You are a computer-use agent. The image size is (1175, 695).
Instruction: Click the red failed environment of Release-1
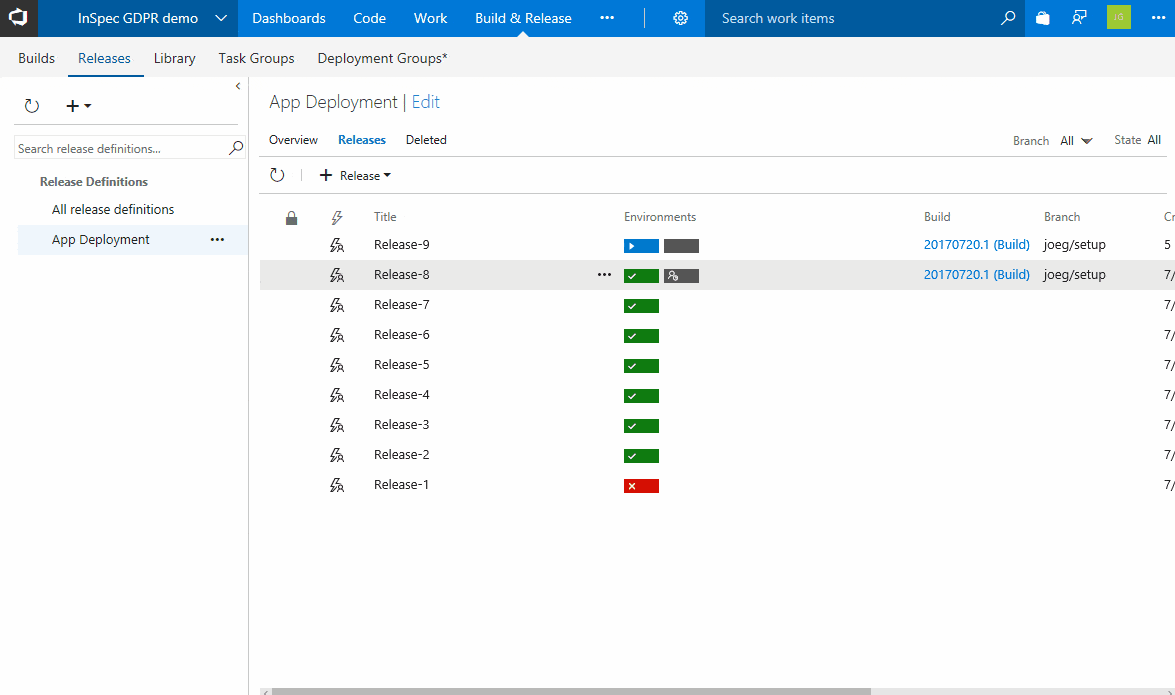pos(641,486)
